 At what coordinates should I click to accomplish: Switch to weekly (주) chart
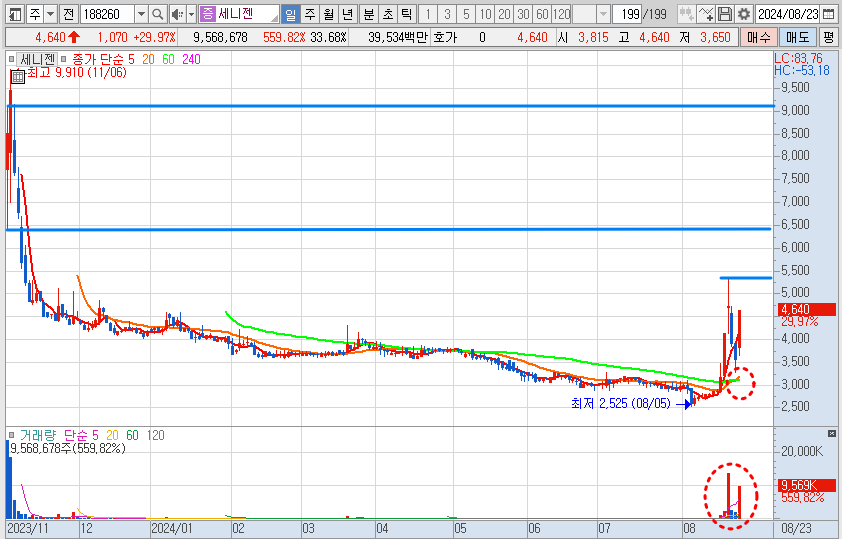pos(310,14)
